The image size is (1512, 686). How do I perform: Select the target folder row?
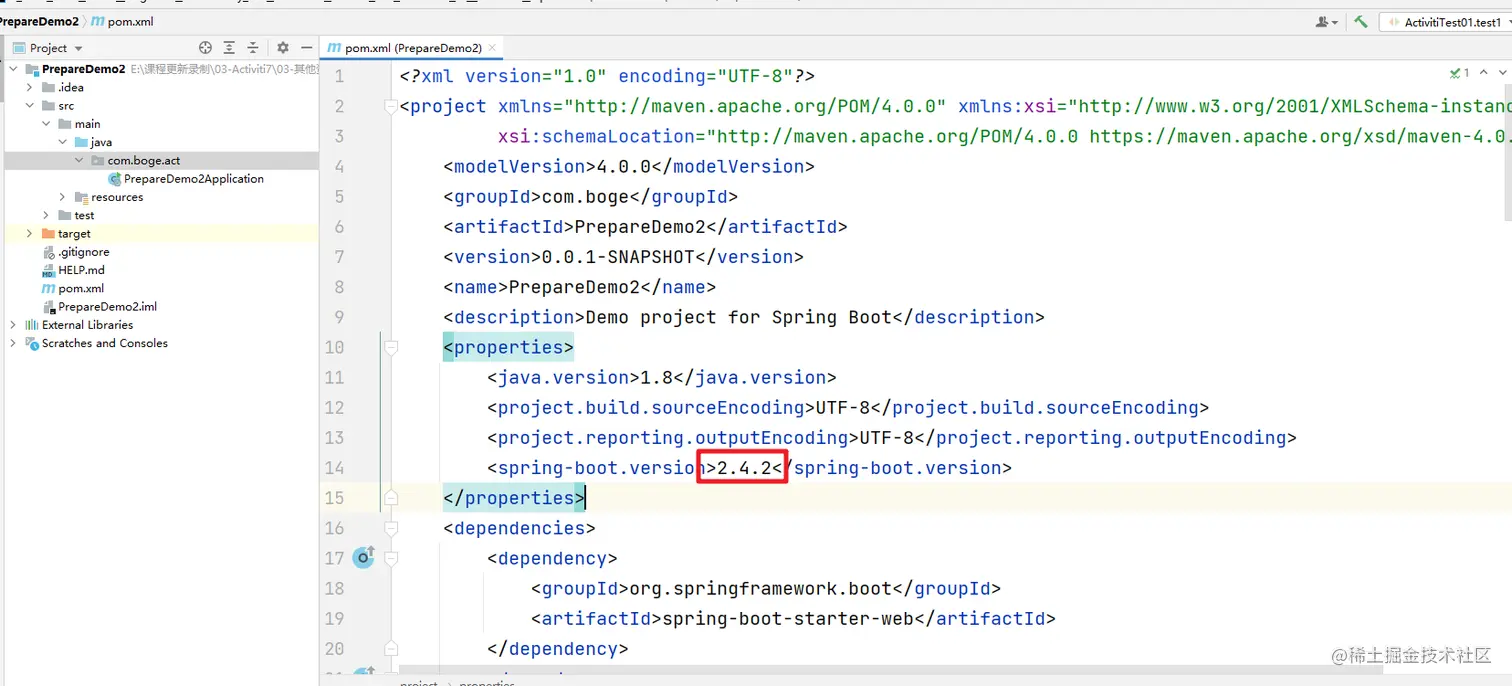(x=161, y=233)
